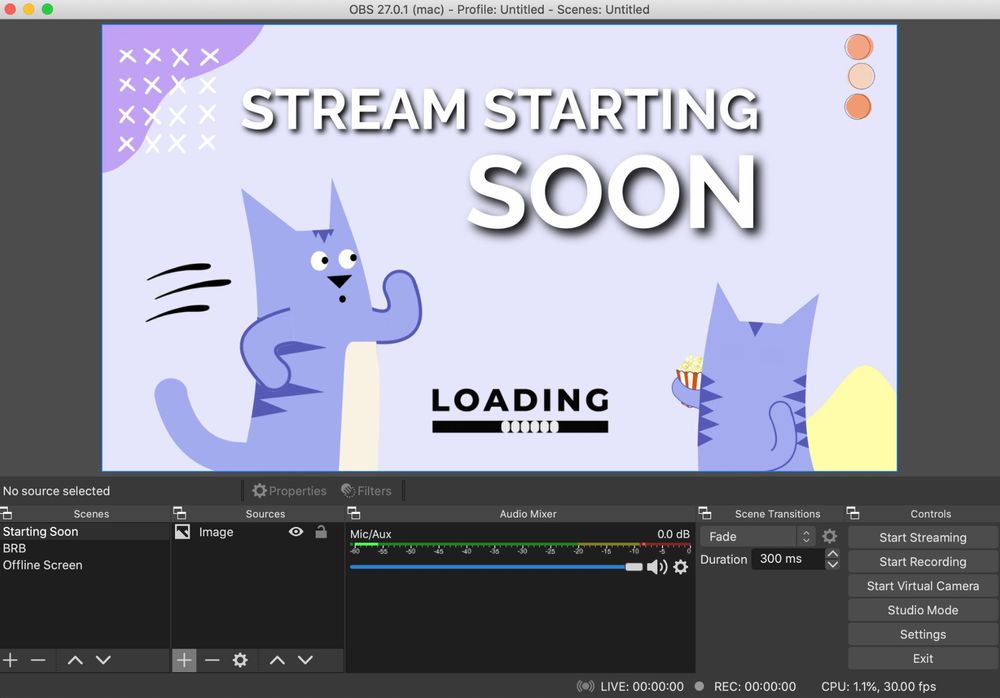Add a new scene using the plus icon

coord(10,660)
